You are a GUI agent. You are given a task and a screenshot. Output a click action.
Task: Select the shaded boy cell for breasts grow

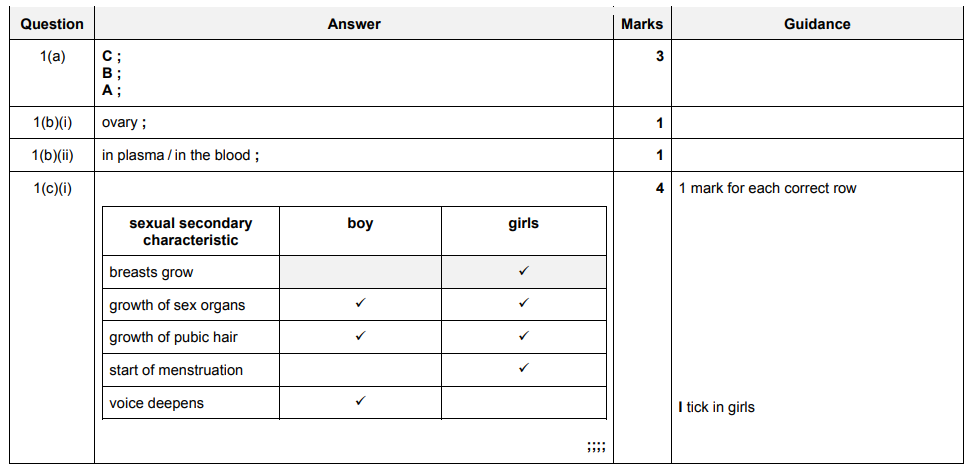(360, 271)
